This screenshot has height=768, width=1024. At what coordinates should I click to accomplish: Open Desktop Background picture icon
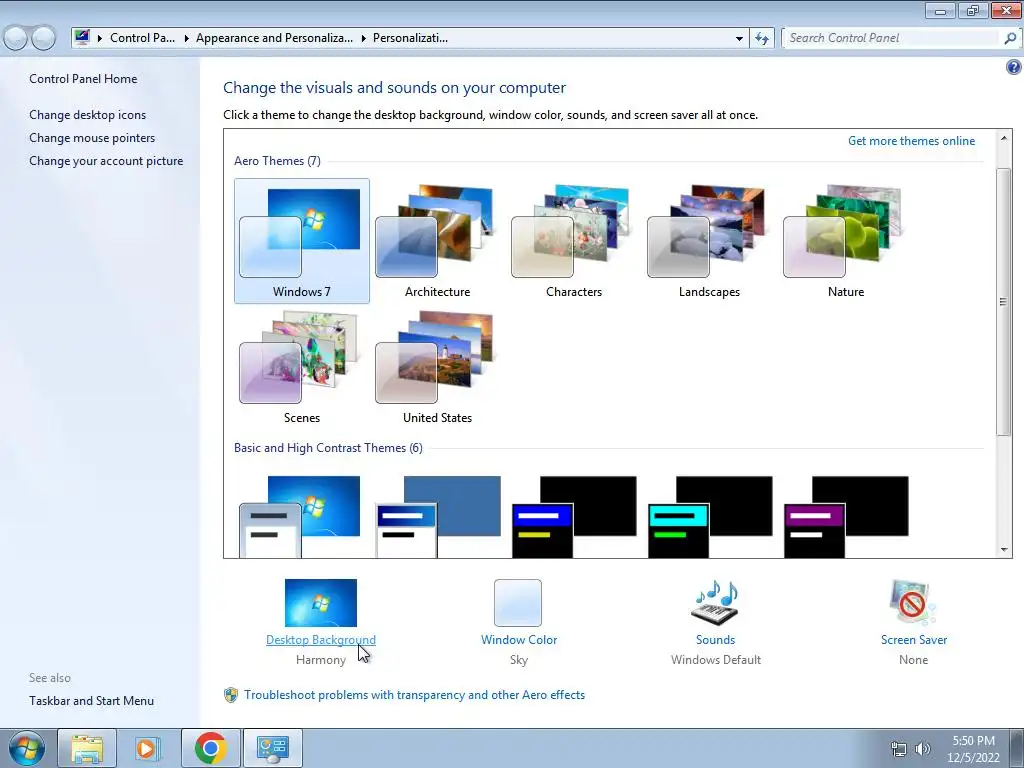coord(321,603)
